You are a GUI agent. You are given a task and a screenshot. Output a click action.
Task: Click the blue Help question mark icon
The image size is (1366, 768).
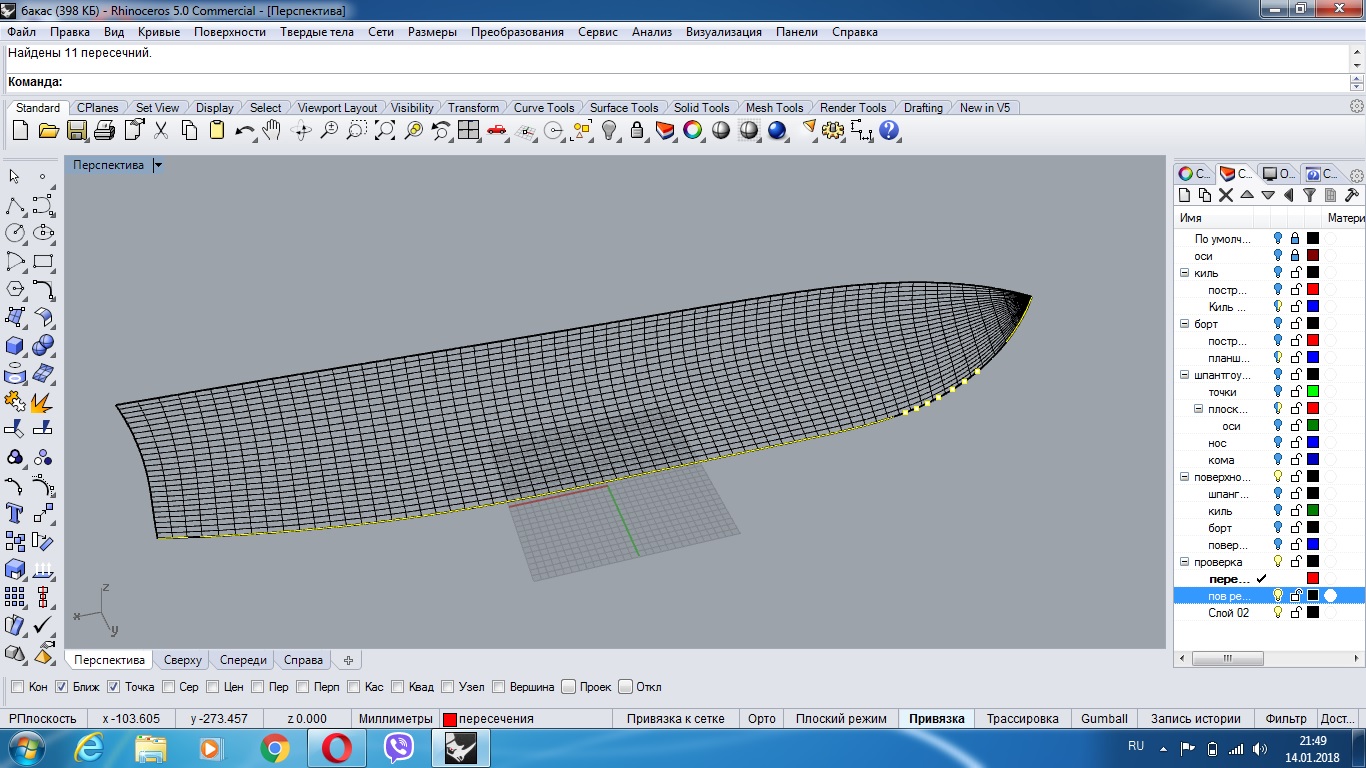(889, 130)
